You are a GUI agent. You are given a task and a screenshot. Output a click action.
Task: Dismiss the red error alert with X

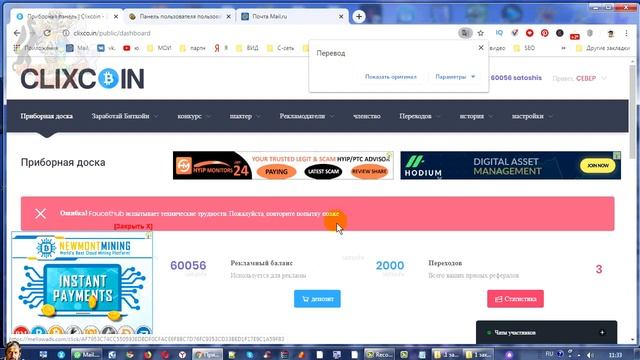pyautogui.click(x=40, y=213)
